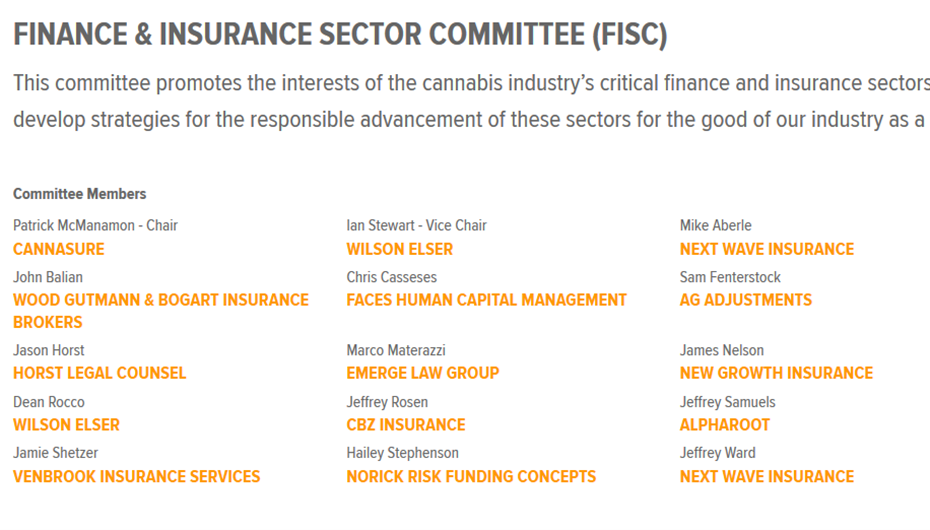The image size is (930, 530).
Task: Open the CBZ INSURANCE link
Action: (406, 425)
